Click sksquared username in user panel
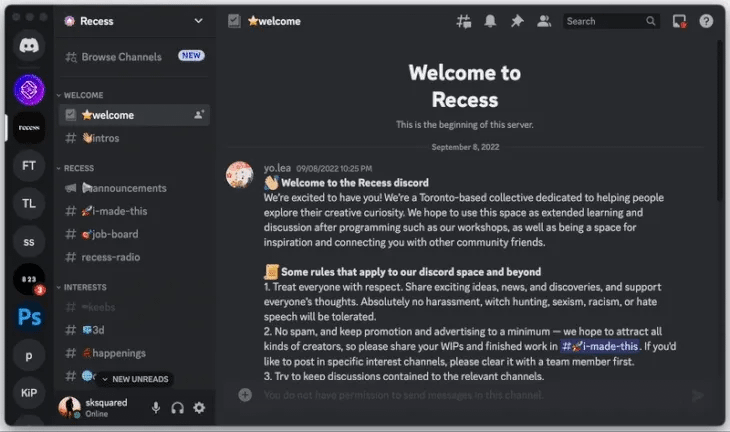Viewport: 730px width, 432px height. coord(106,402)
